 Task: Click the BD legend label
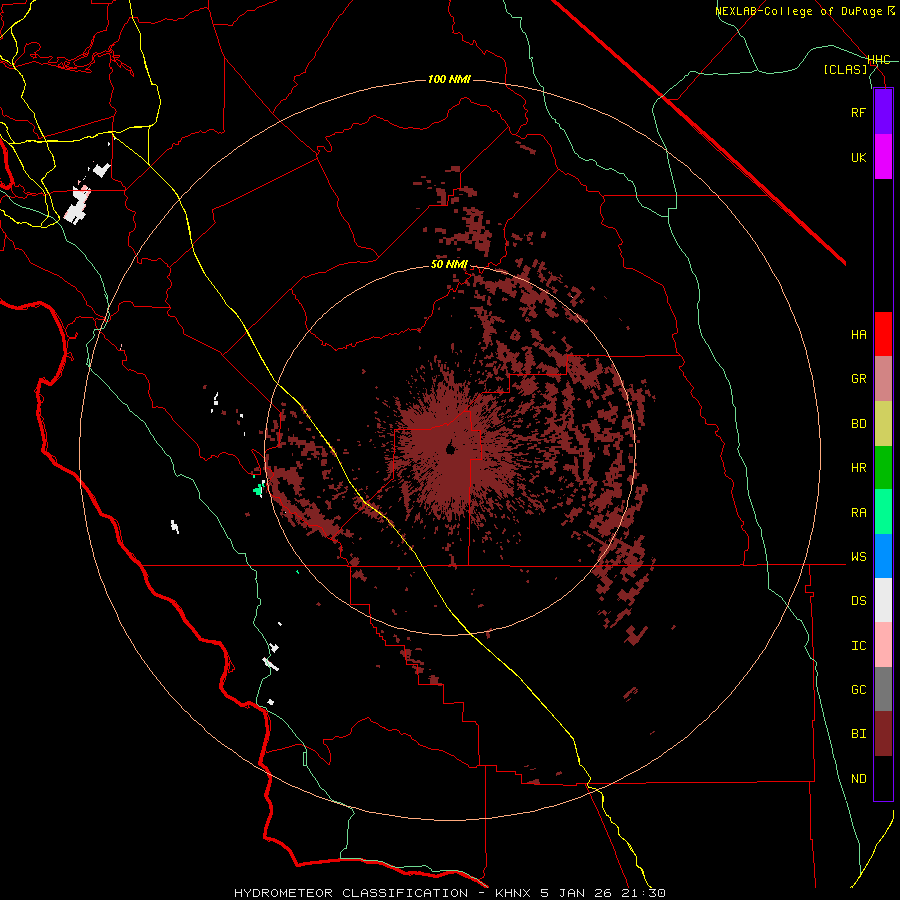click(x=858, y=424)
